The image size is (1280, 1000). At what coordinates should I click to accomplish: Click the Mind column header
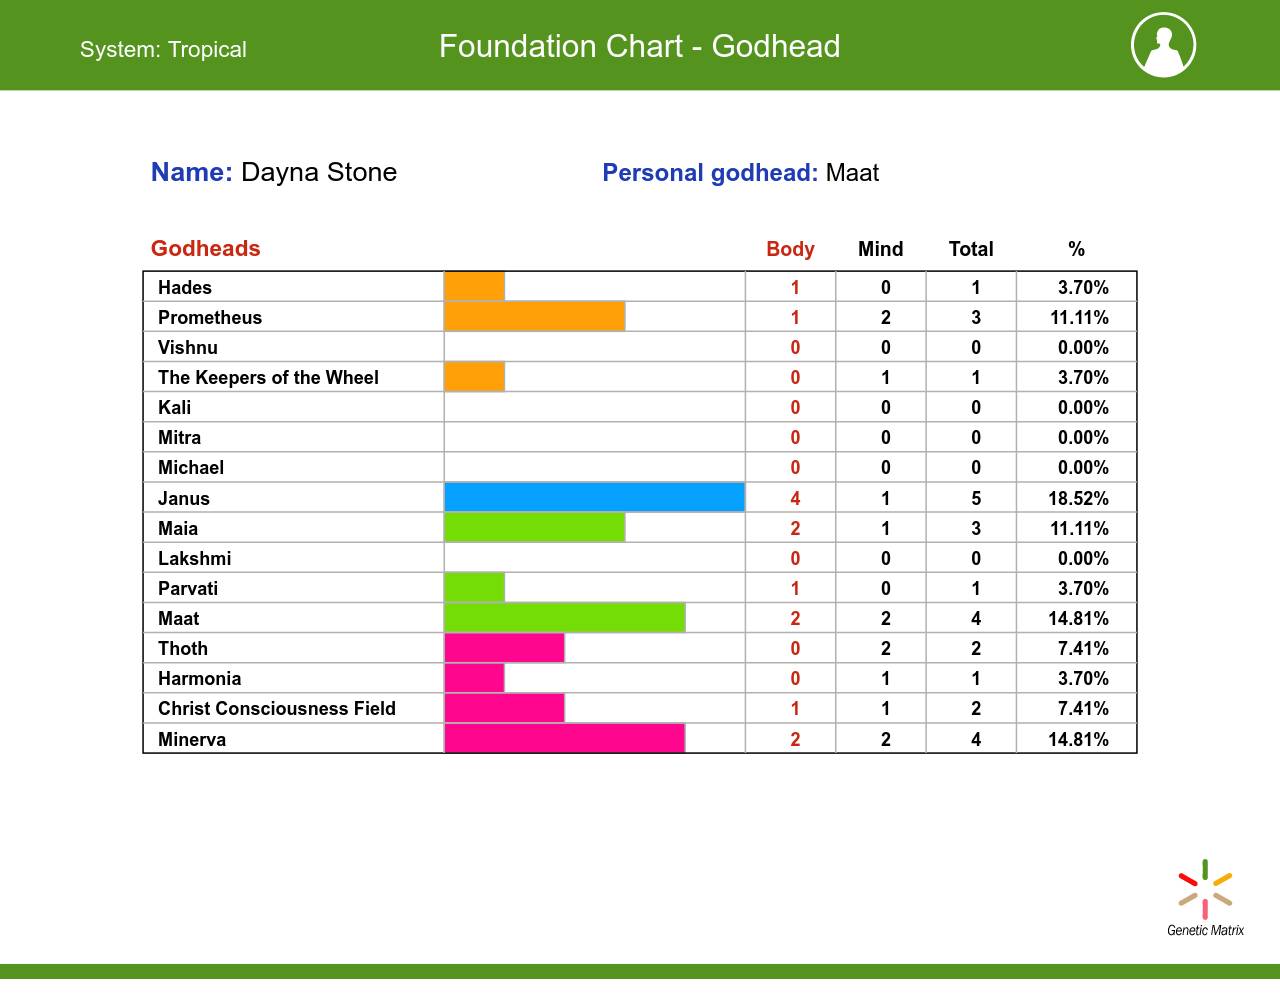coord(880,249)
